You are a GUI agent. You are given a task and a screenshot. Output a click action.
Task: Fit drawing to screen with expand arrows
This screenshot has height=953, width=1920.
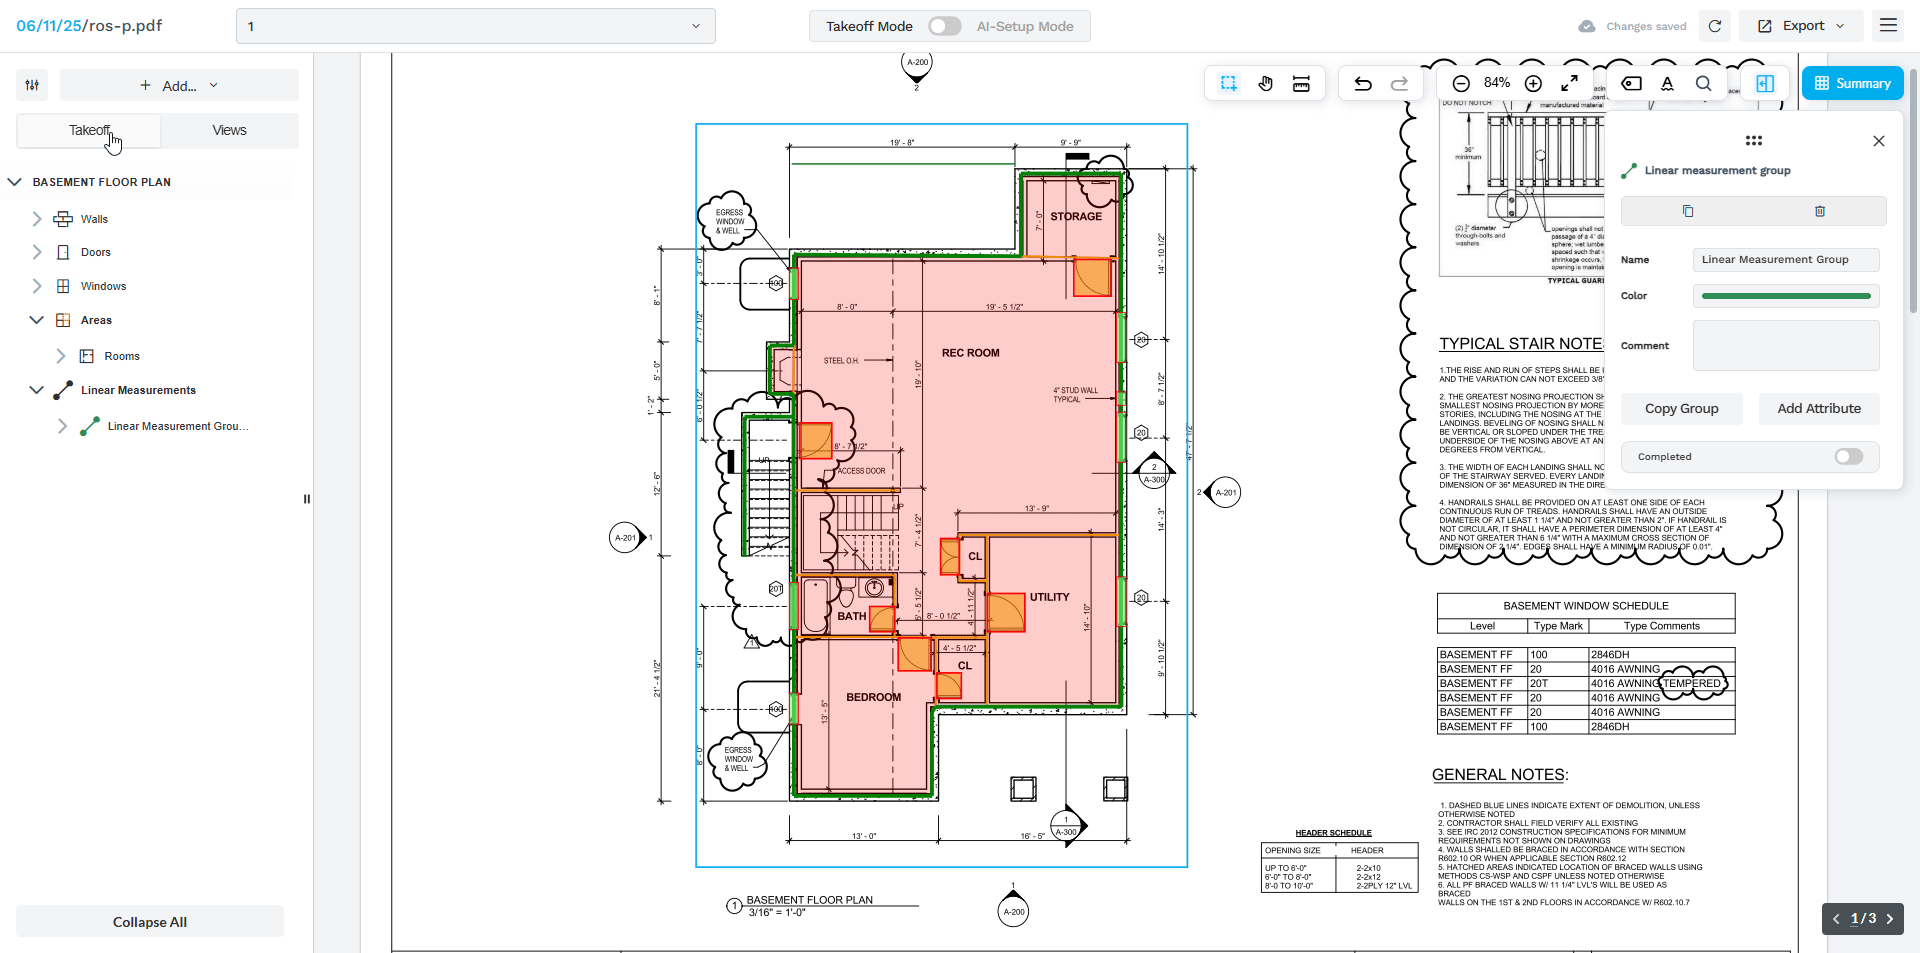click(1570, 84)
